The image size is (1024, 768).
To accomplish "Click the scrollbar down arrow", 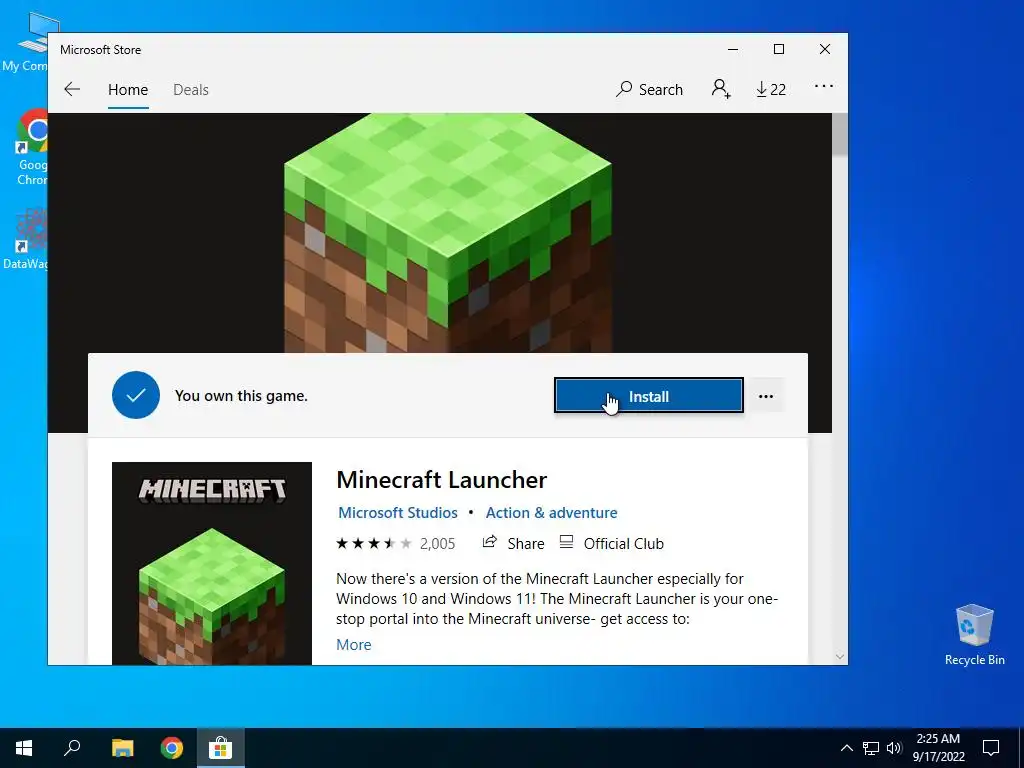I will 840,656.
